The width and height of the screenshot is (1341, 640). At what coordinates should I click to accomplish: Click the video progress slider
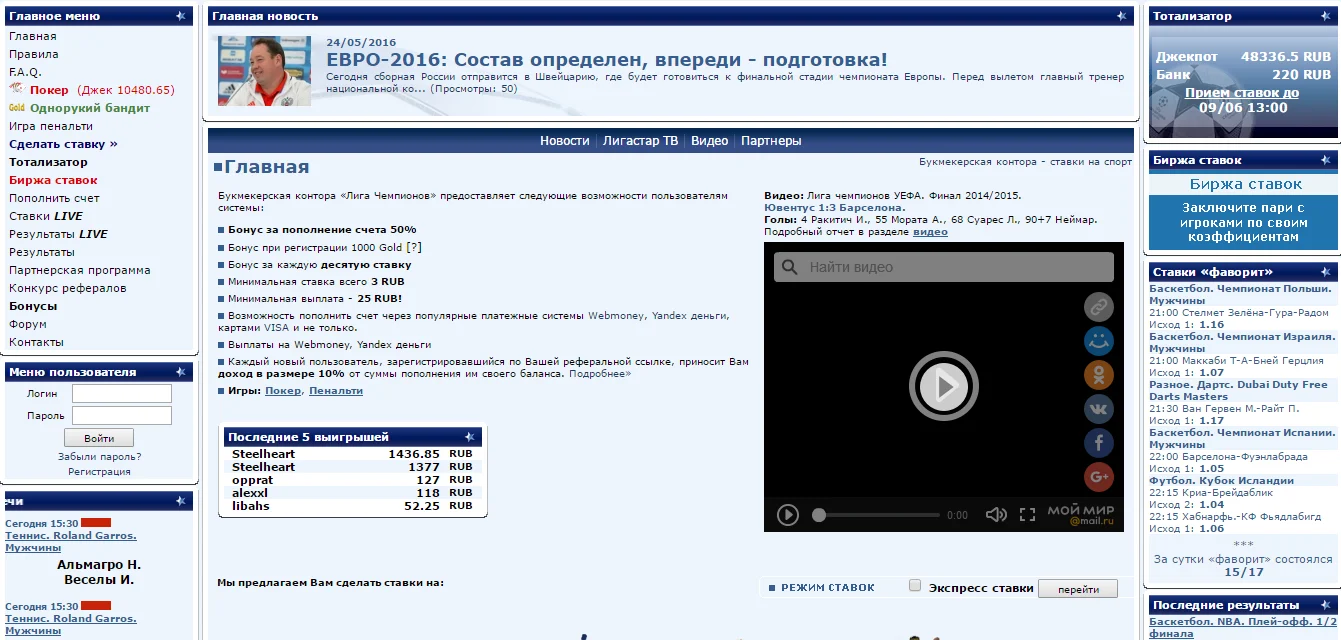coord(878,515)
